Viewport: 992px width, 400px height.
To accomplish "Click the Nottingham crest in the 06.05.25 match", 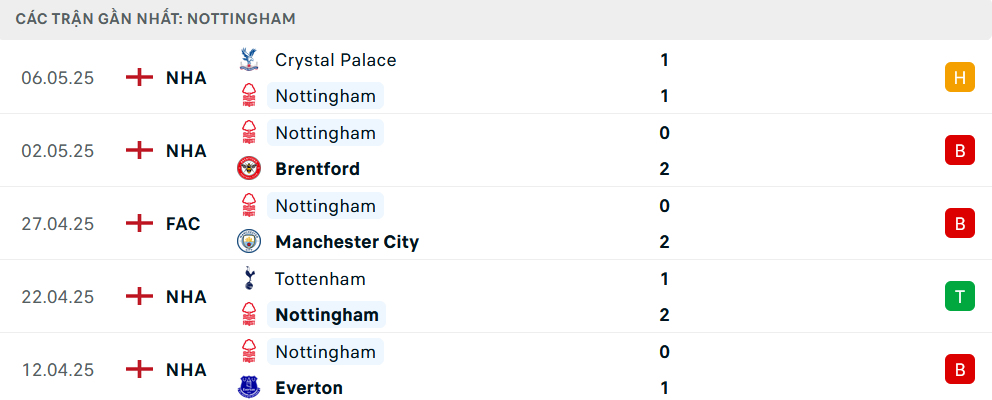I will pyautogui.click(x=249, y=96).
